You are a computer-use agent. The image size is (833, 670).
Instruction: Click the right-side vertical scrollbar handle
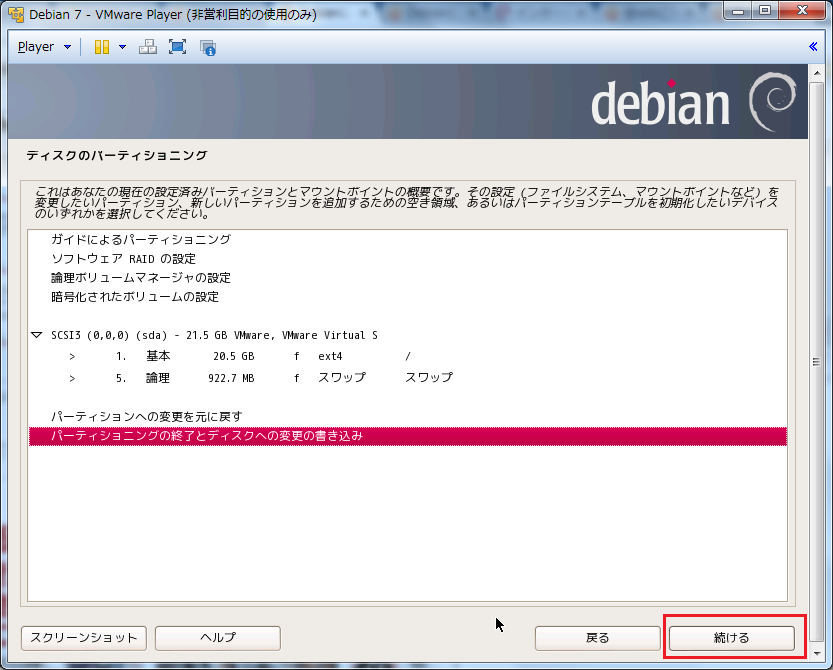[816, 362]
